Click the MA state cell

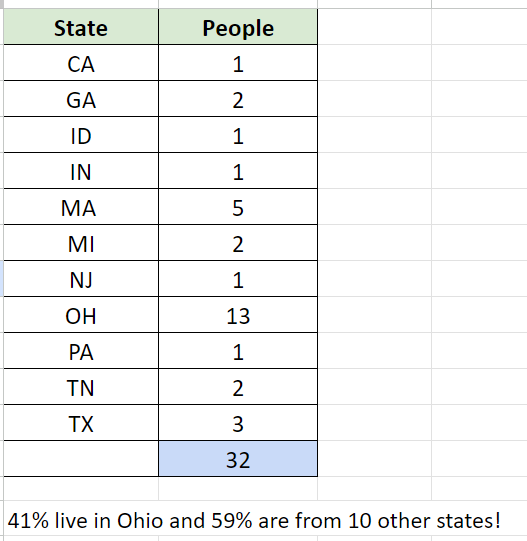coord(81,208)
